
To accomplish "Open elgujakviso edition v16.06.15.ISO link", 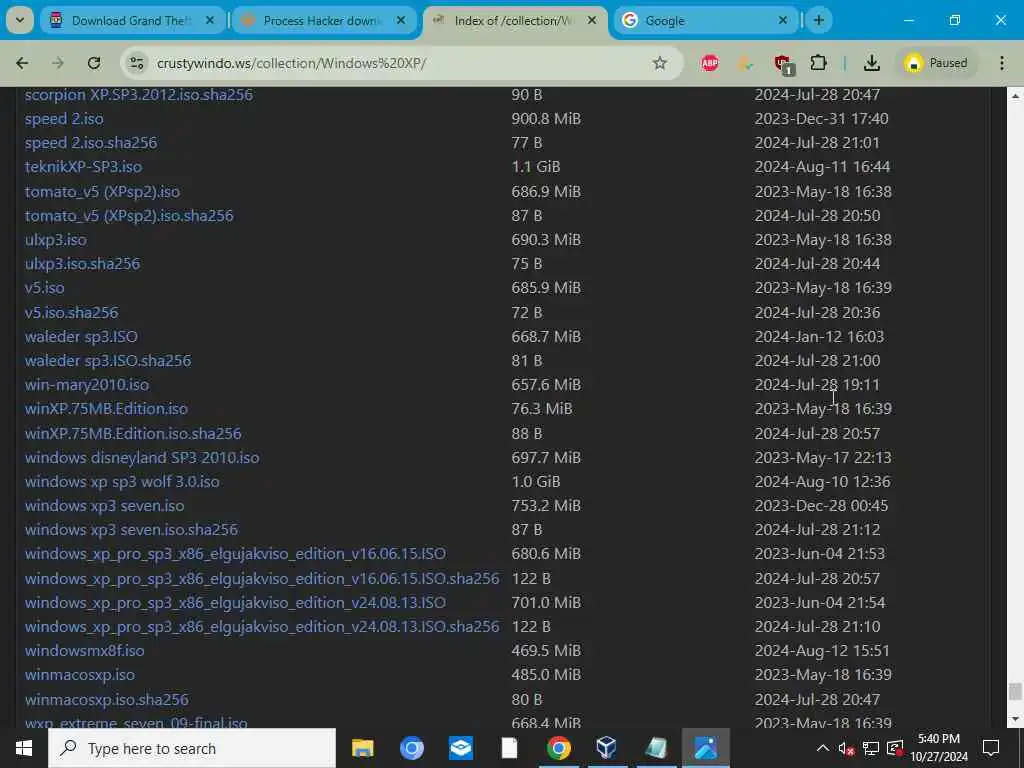I will pos(235,553).
